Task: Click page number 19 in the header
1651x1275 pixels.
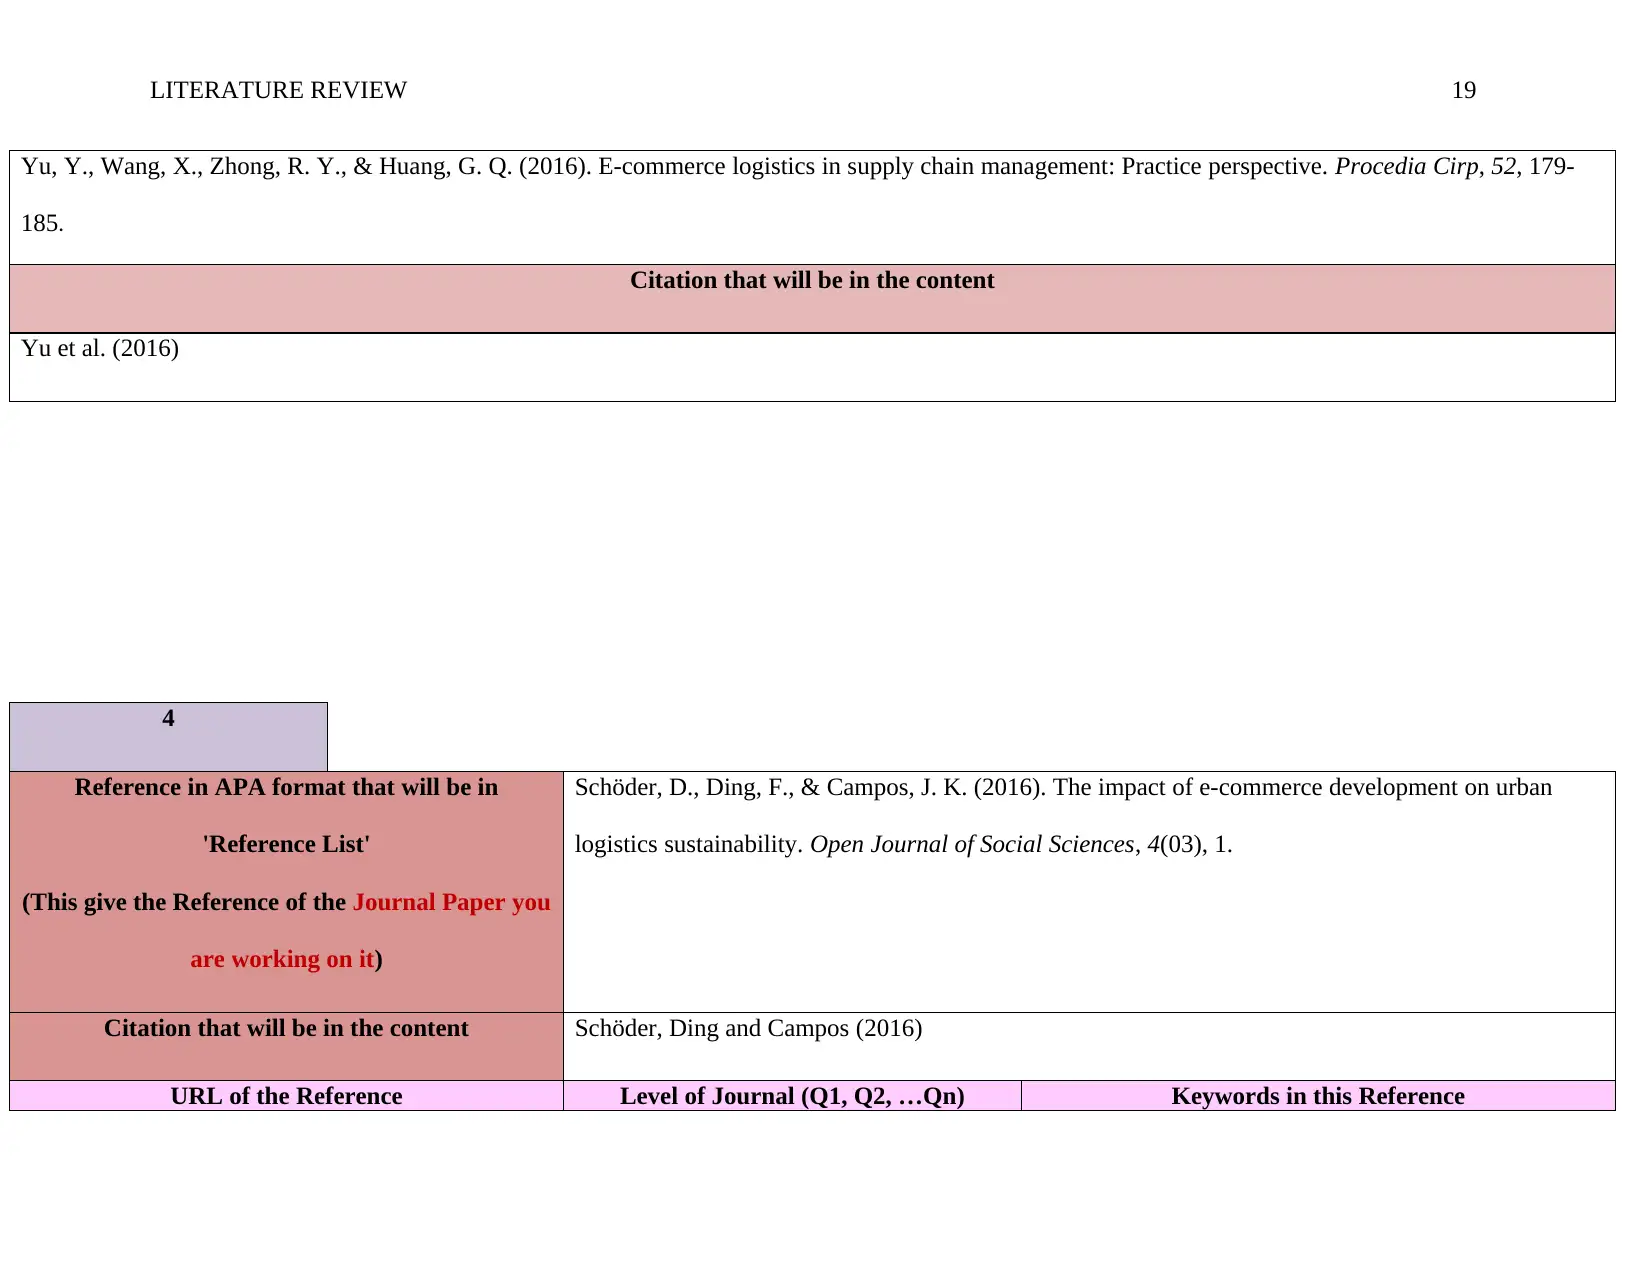Action: pos(1463,90)
